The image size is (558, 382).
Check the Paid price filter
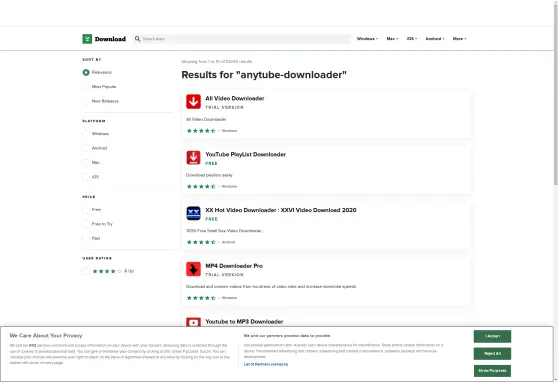86,238
